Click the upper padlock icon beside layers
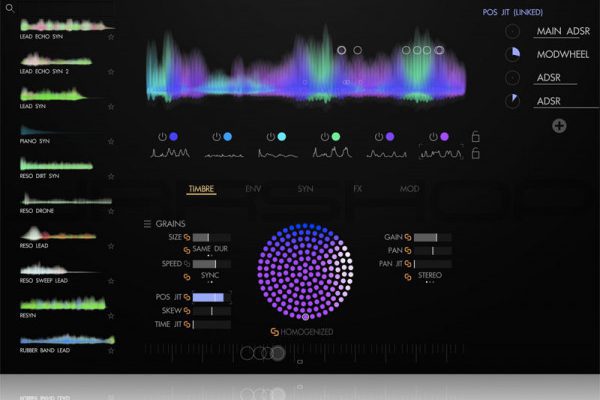The image size is (600, 400). tap(476, 136)
